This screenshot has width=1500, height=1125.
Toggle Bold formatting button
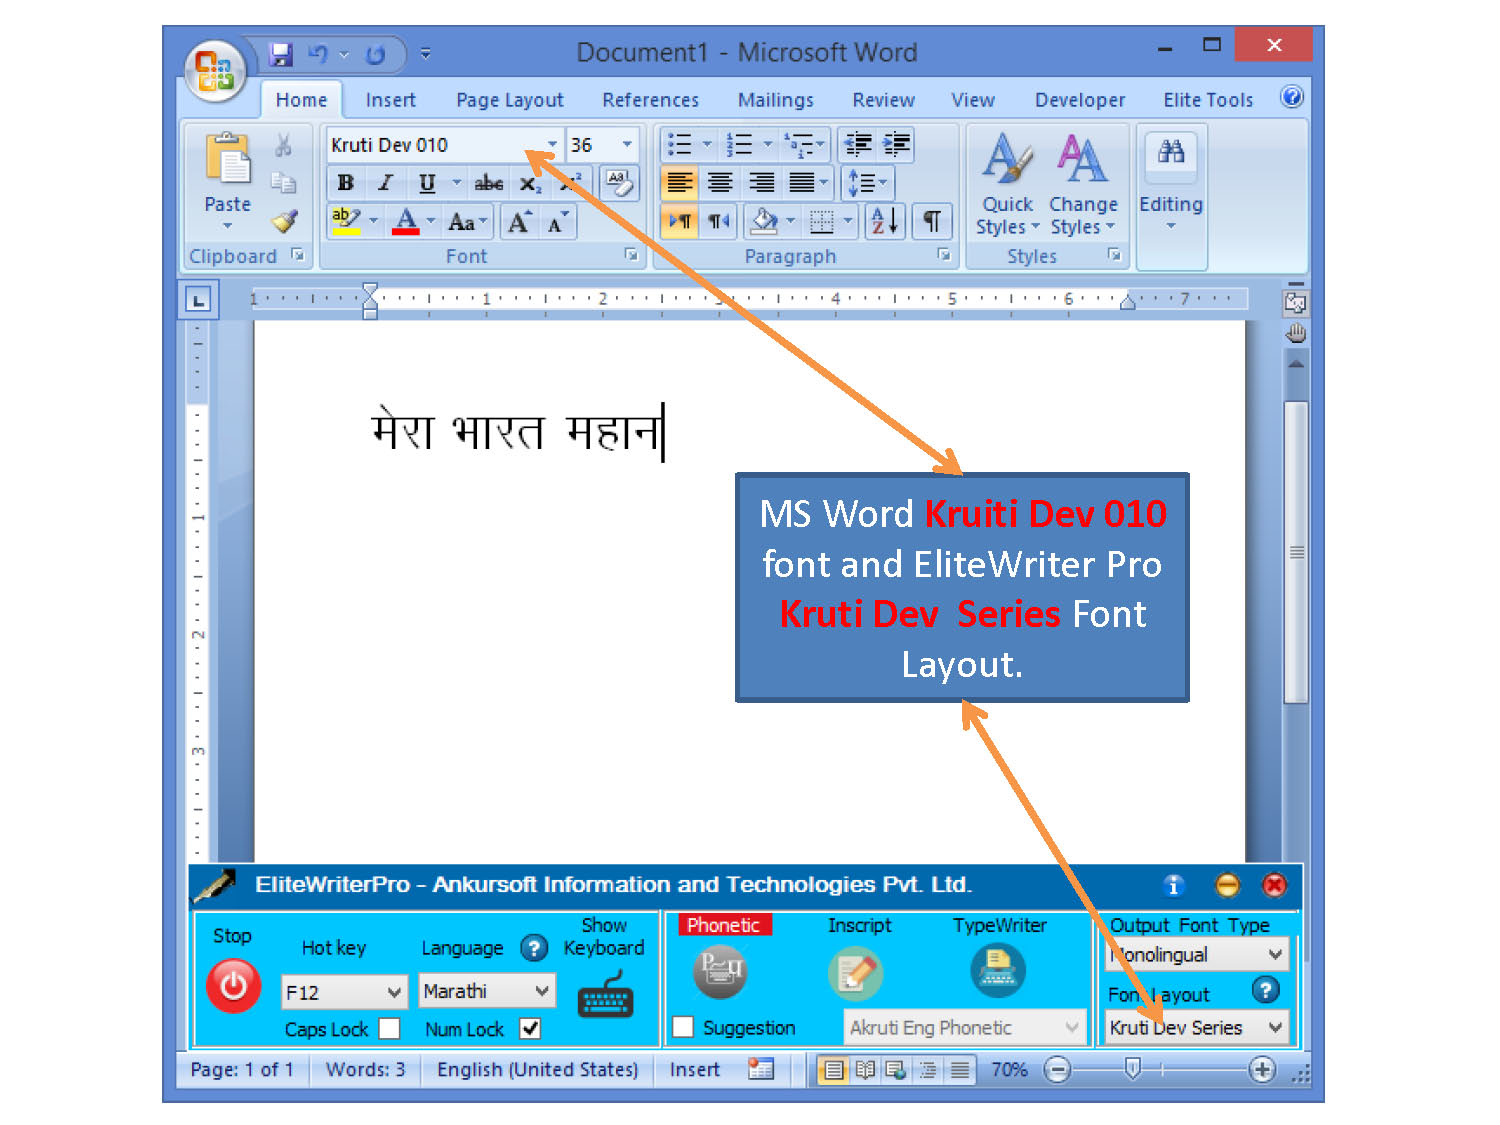coord(345,183)
